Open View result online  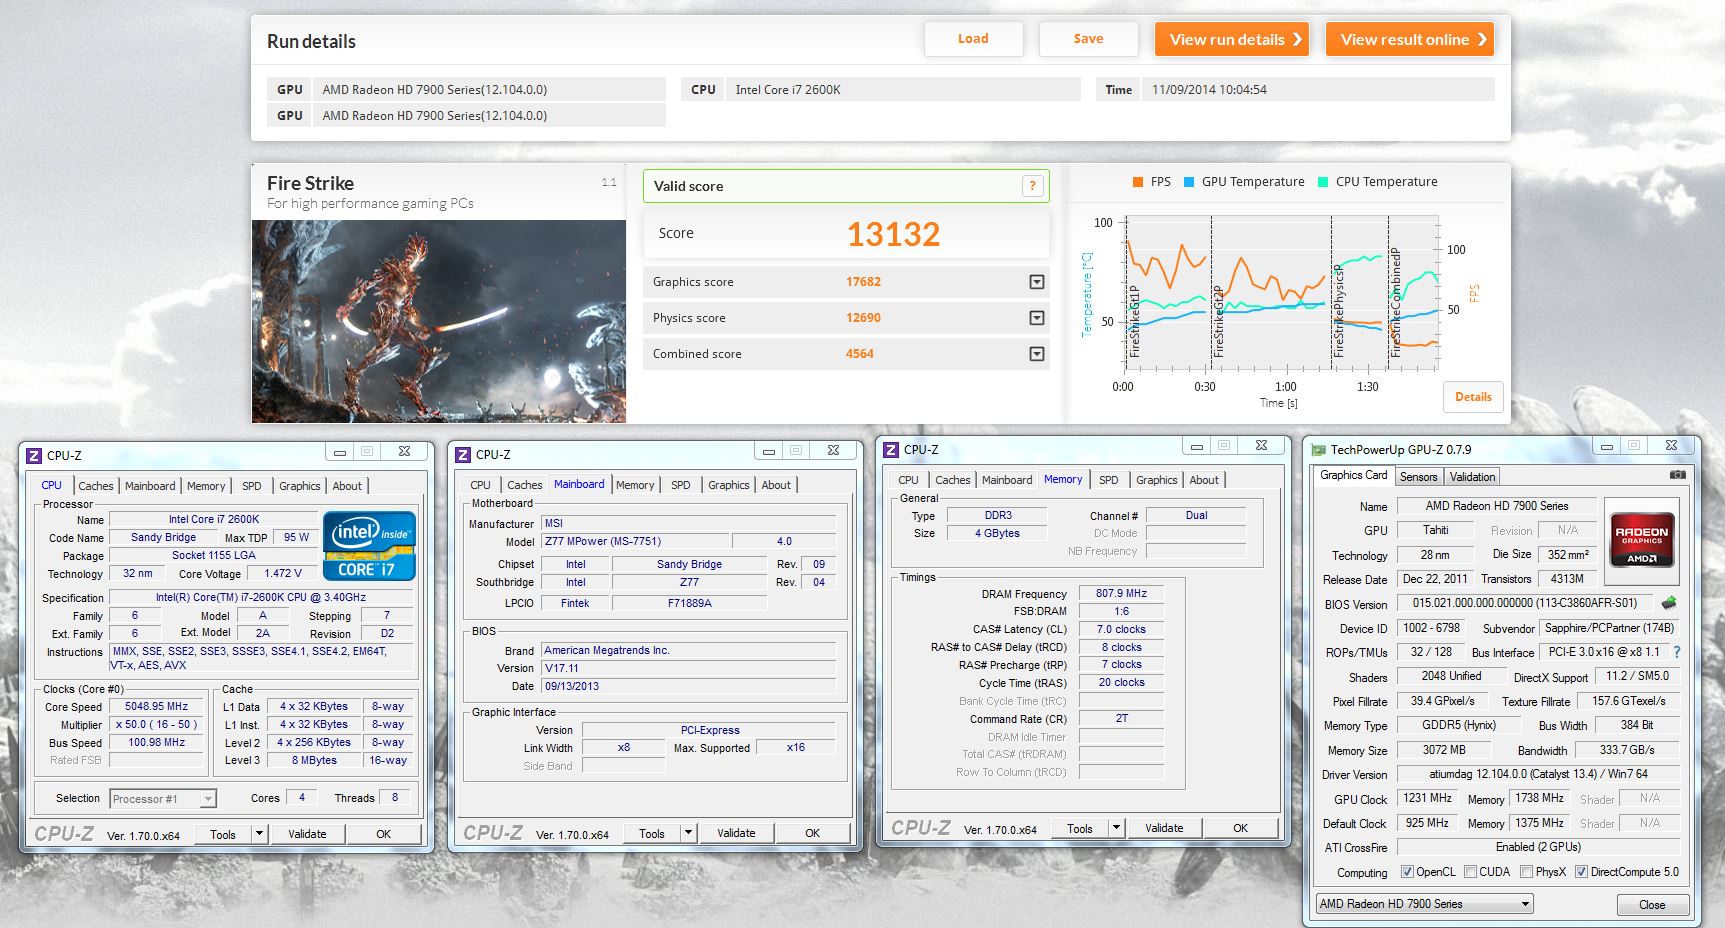[x=1410, y=39]
